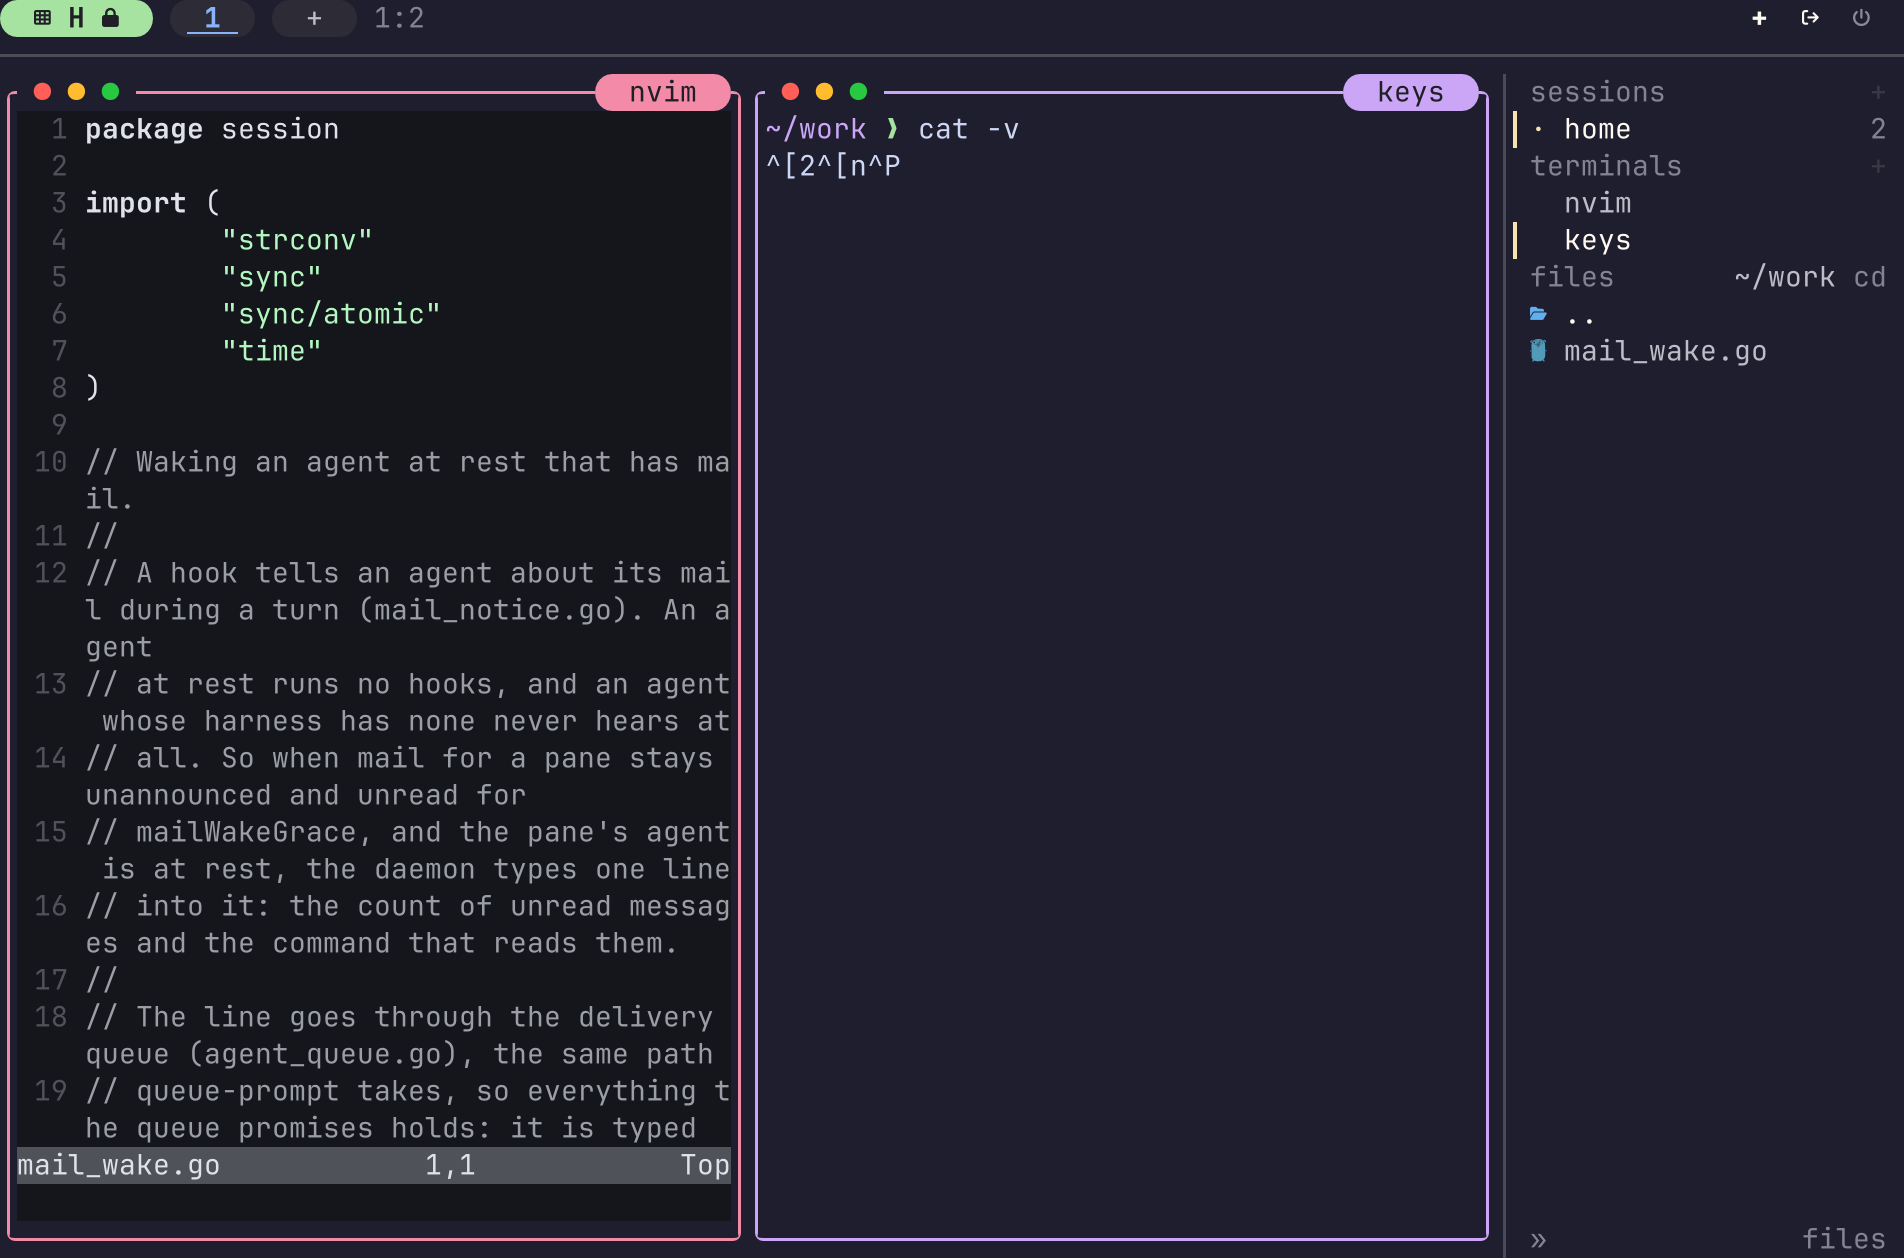Image resolution: width=1904 pixels, height=1258 pixels.
Task: Click the files section header
Action: [1572, 277]
